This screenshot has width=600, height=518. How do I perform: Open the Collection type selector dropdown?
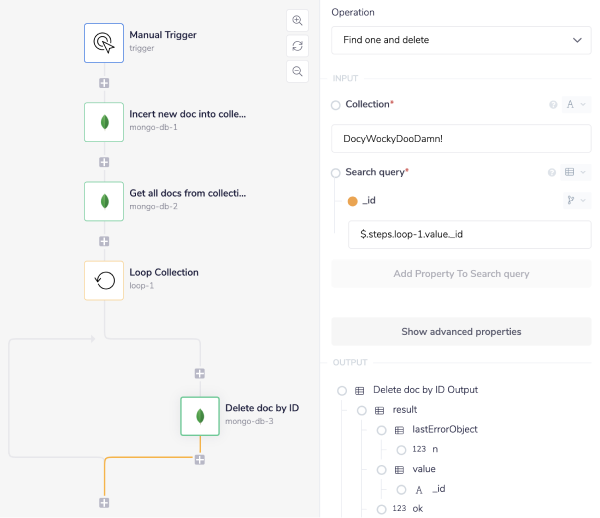(577, 104)
